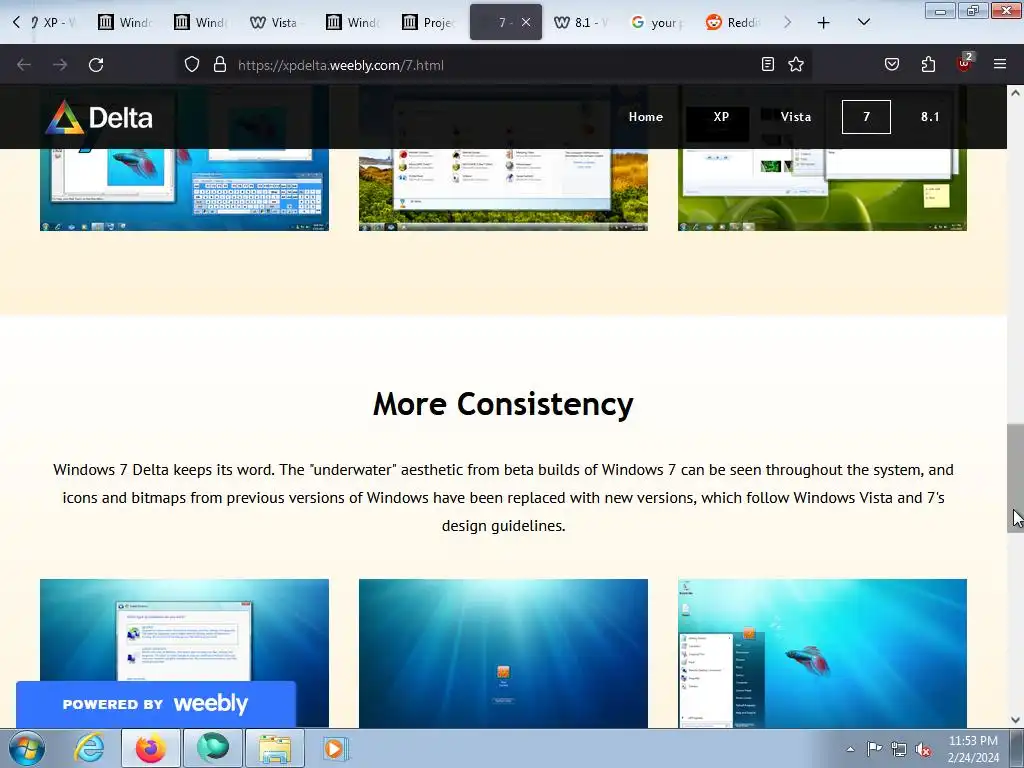Go to the Home page link
Screen dimensions: 1024x768
(x=645, y=117)
